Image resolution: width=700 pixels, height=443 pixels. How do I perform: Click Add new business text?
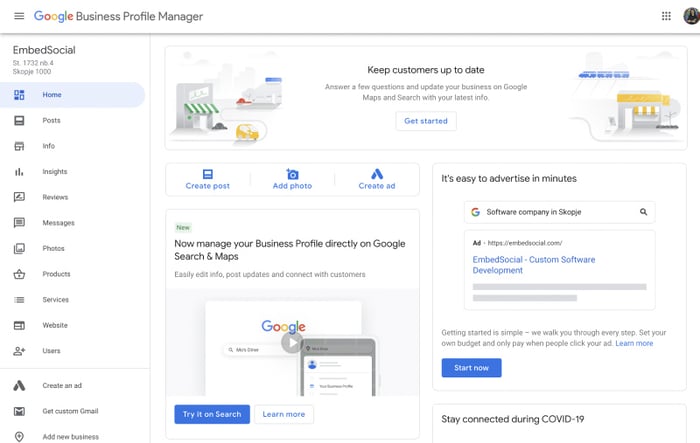[x=71, y=437]
